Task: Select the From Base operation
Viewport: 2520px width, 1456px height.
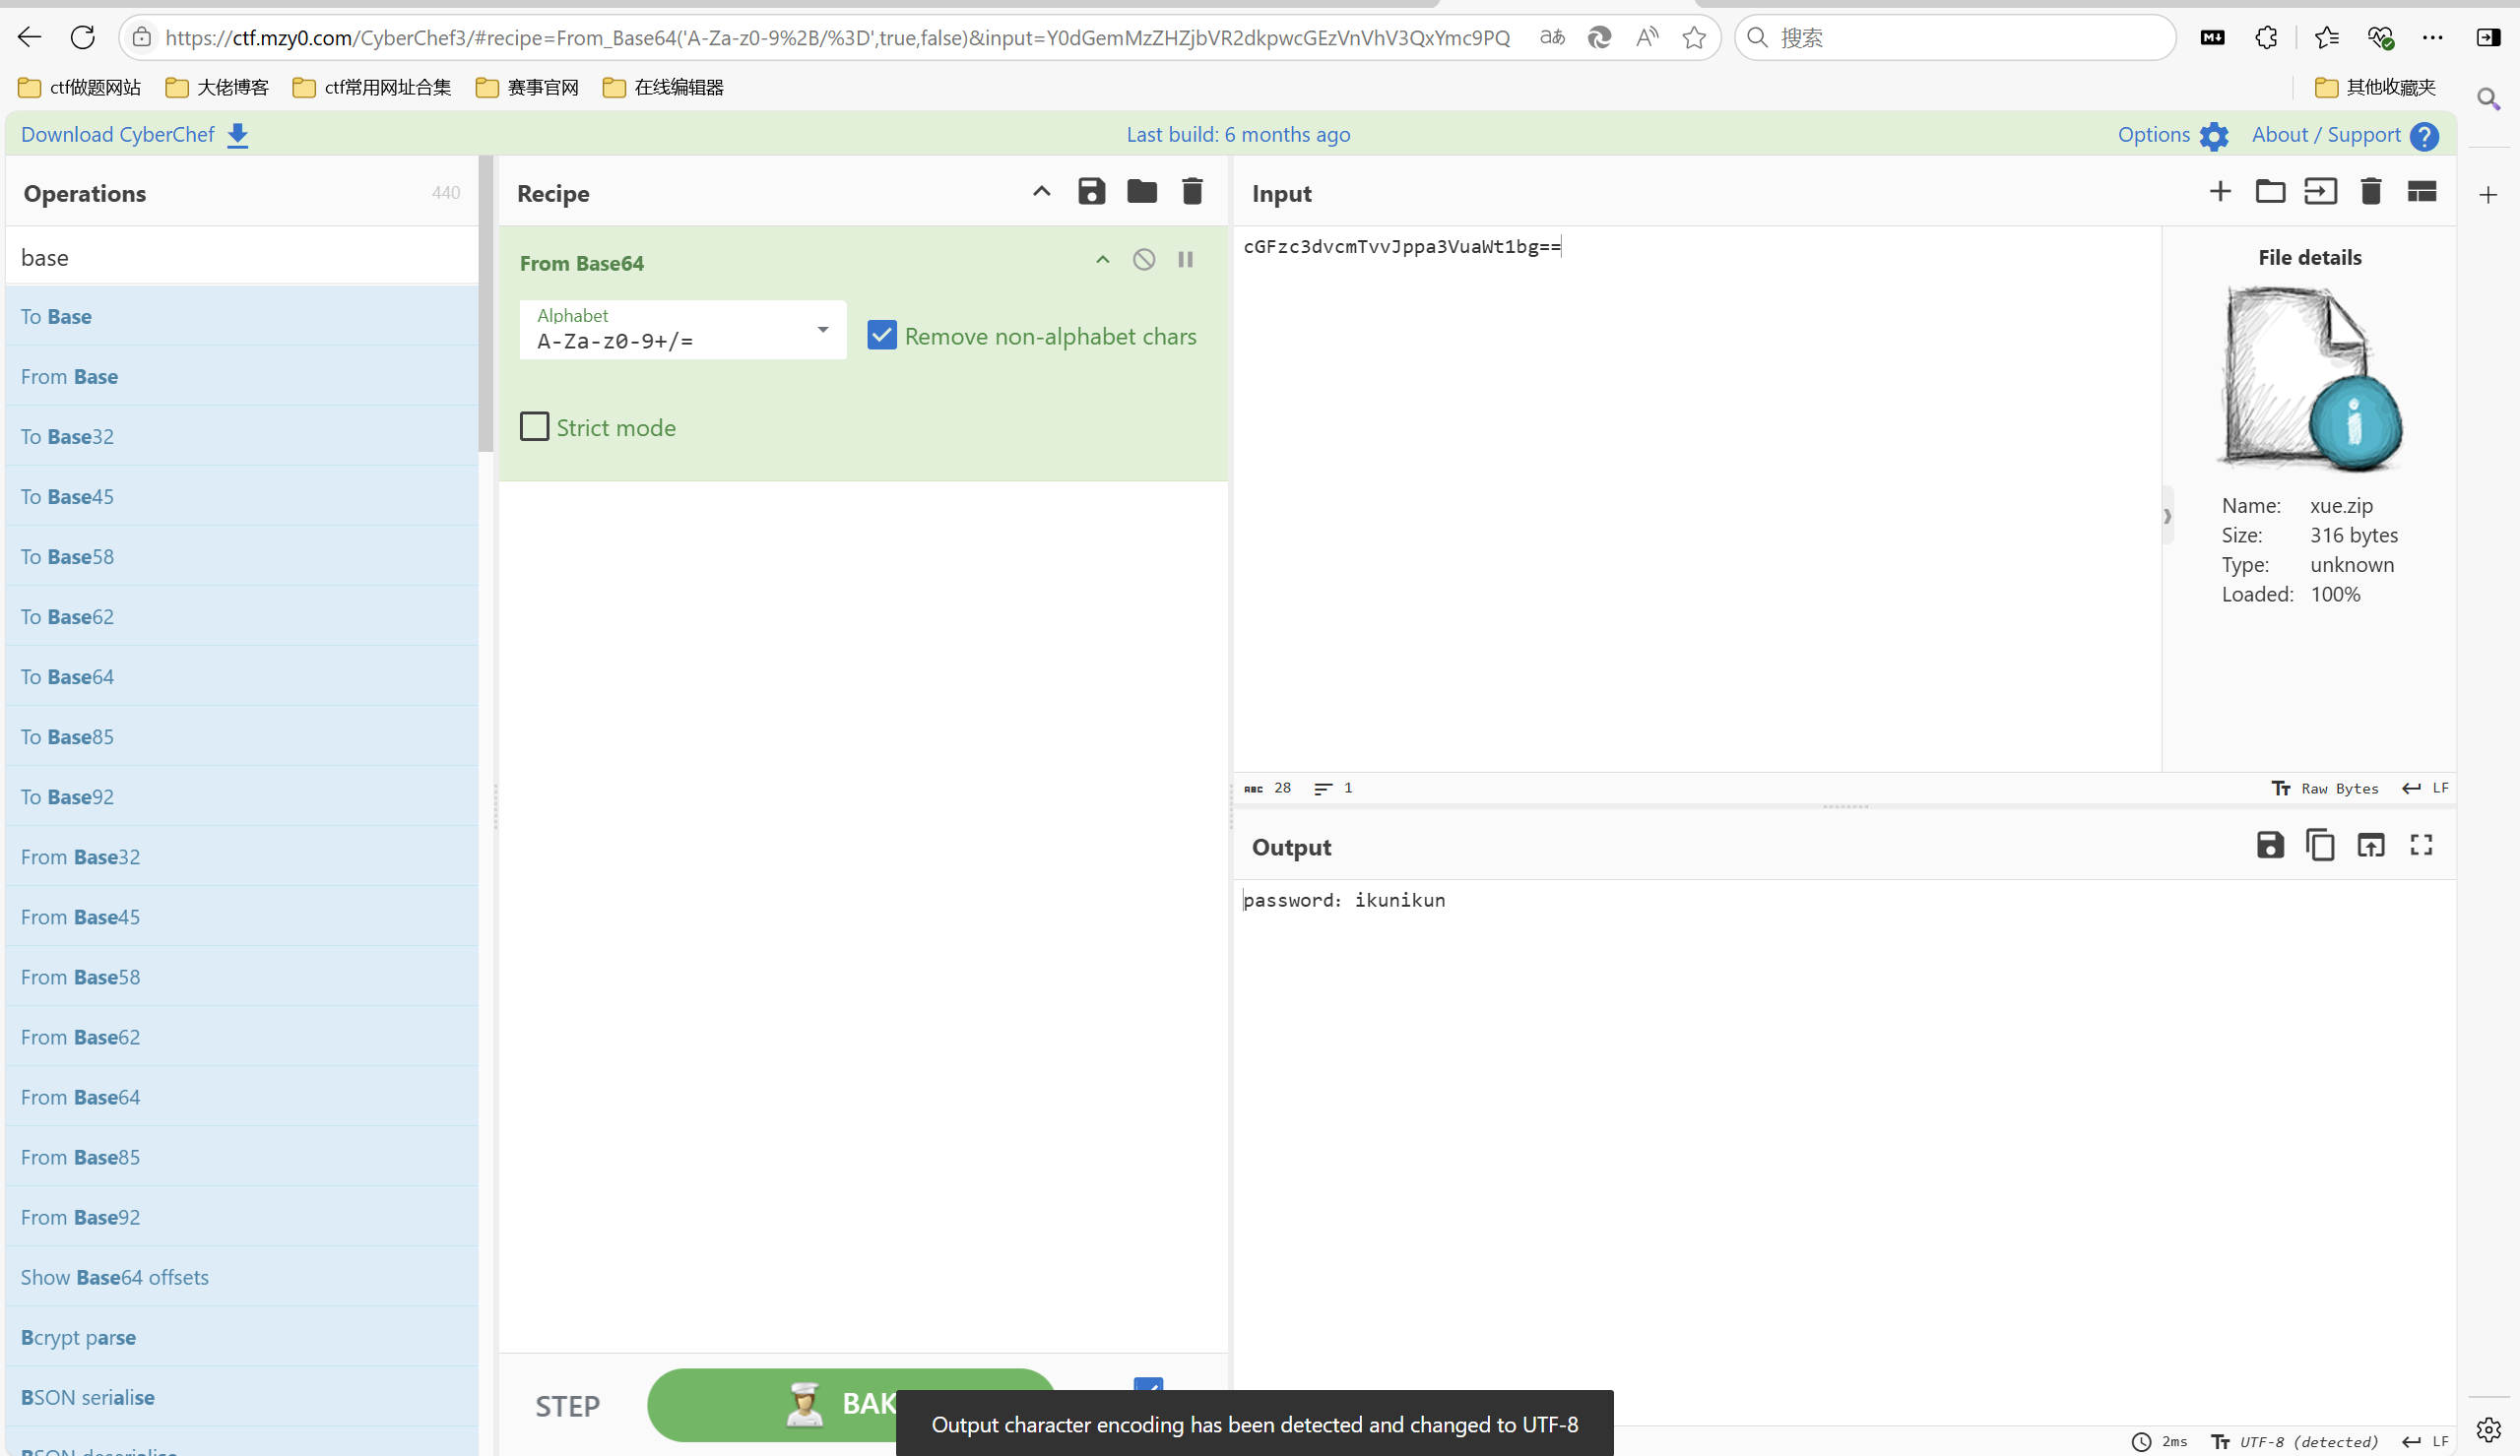Action: click(x=242, y=376)
